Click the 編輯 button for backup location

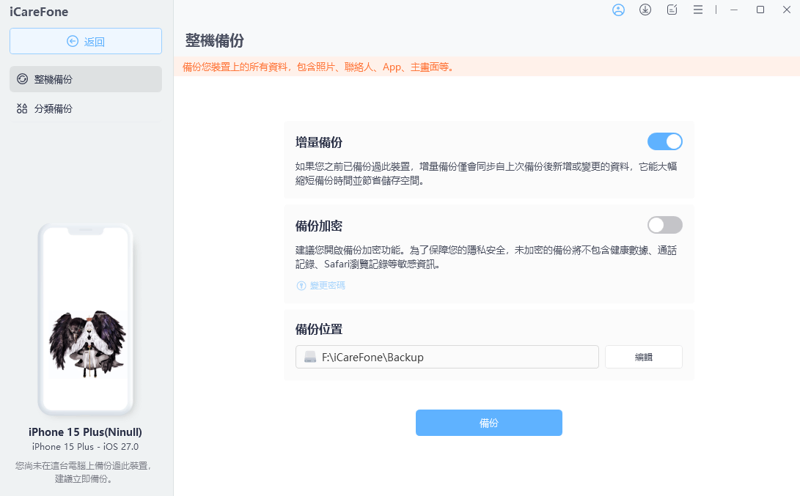pyautogui.click(x=644, y=357)
